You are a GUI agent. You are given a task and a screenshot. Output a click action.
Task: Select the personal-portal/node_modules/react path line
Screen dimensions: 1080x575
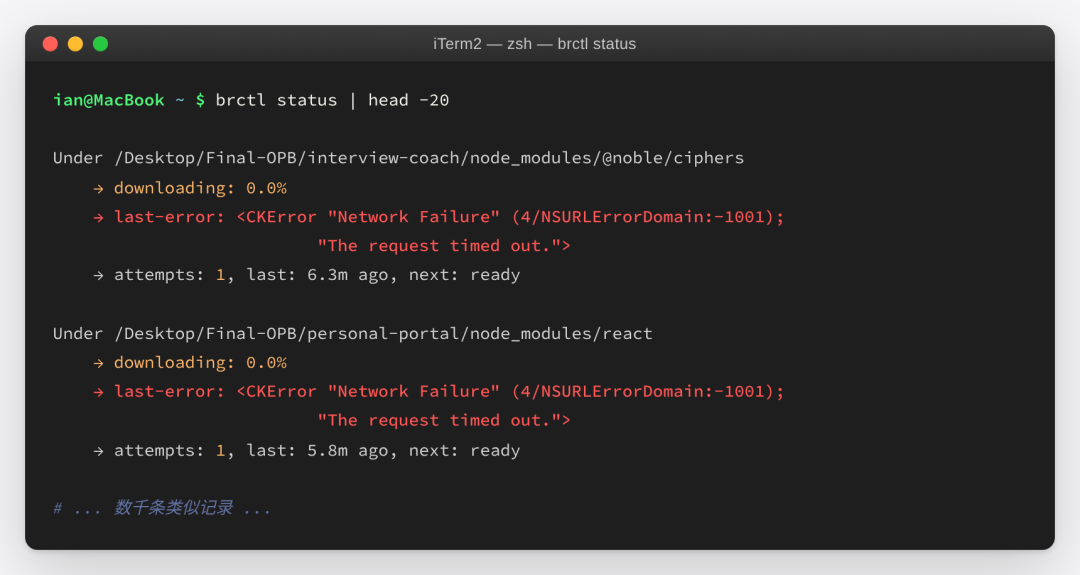pos(353,333)
